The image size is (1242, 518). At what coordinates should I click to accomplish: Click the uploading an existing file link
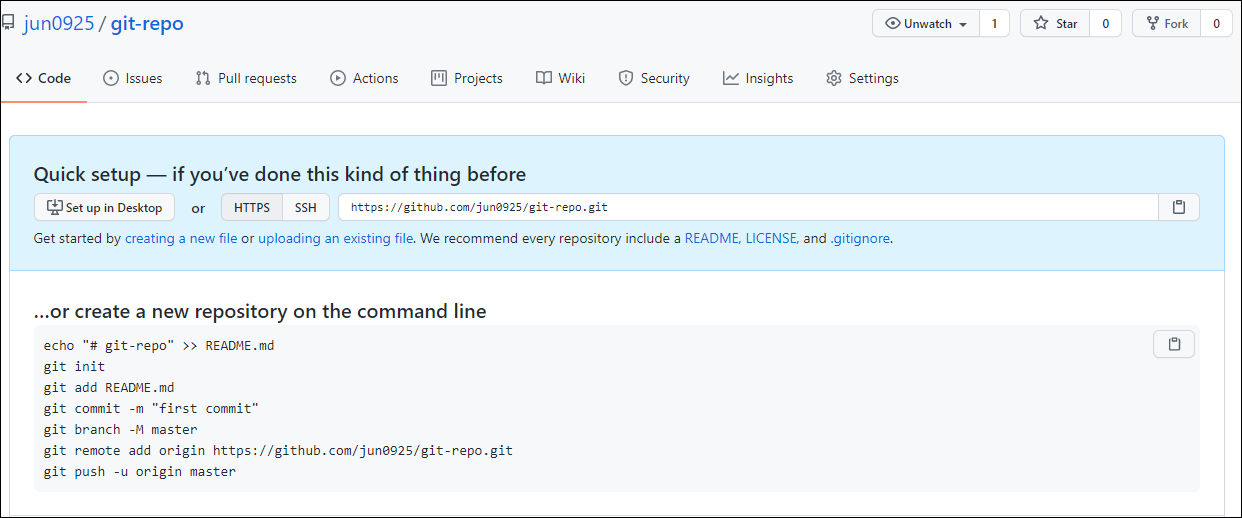[x=336, y=239]
